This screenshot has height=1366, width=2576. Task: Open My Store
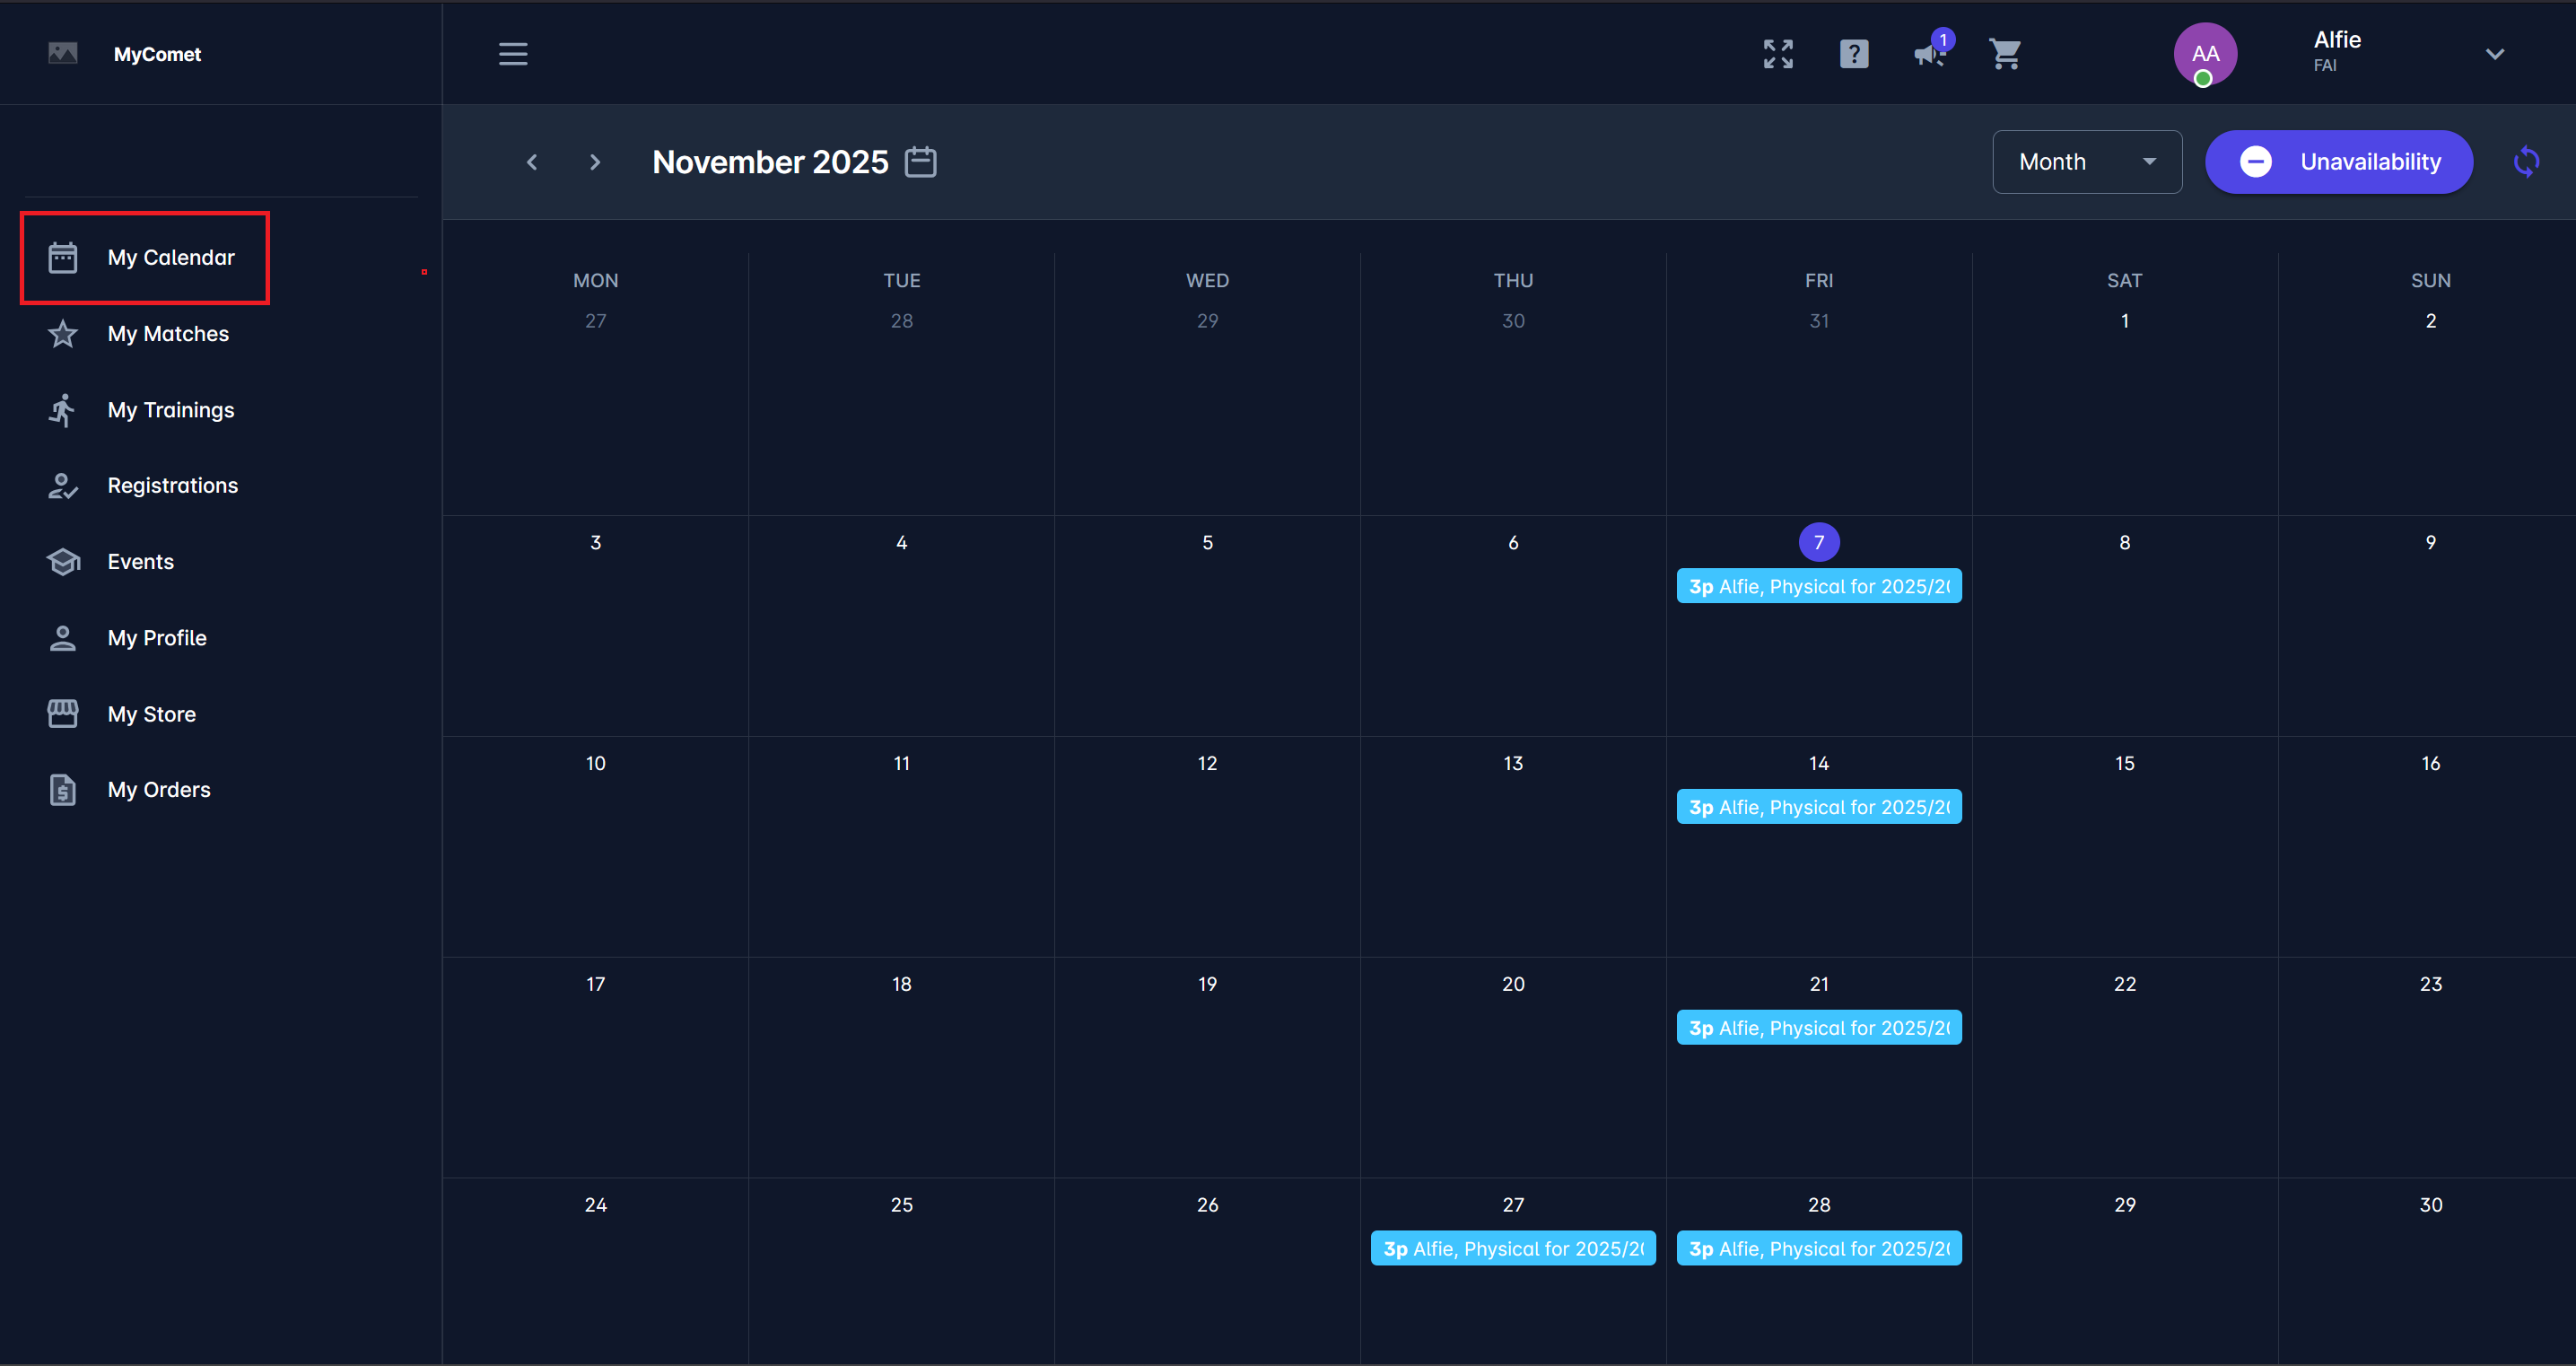click(152, 713)
